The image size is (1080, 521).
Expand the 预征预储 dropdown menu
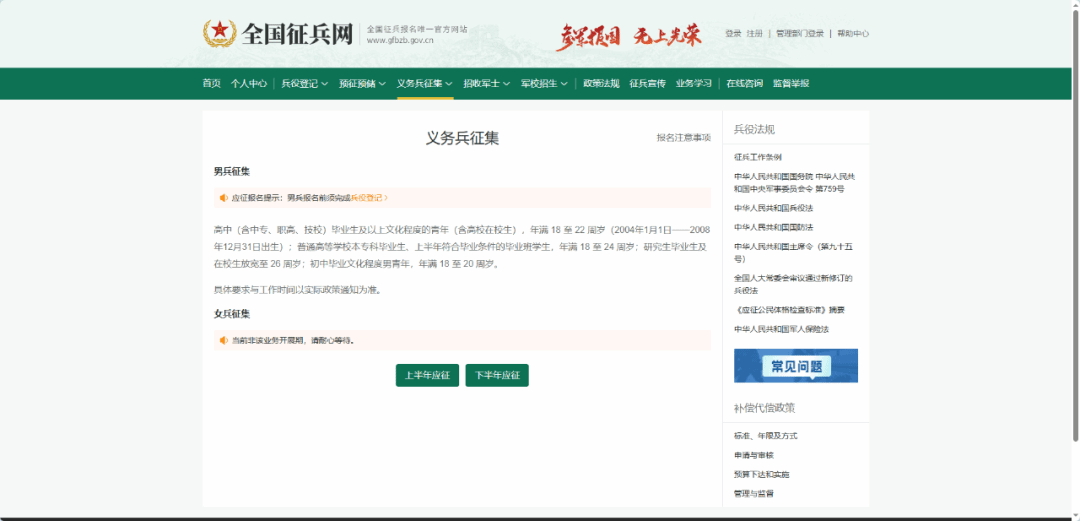[x=362, y=84]
